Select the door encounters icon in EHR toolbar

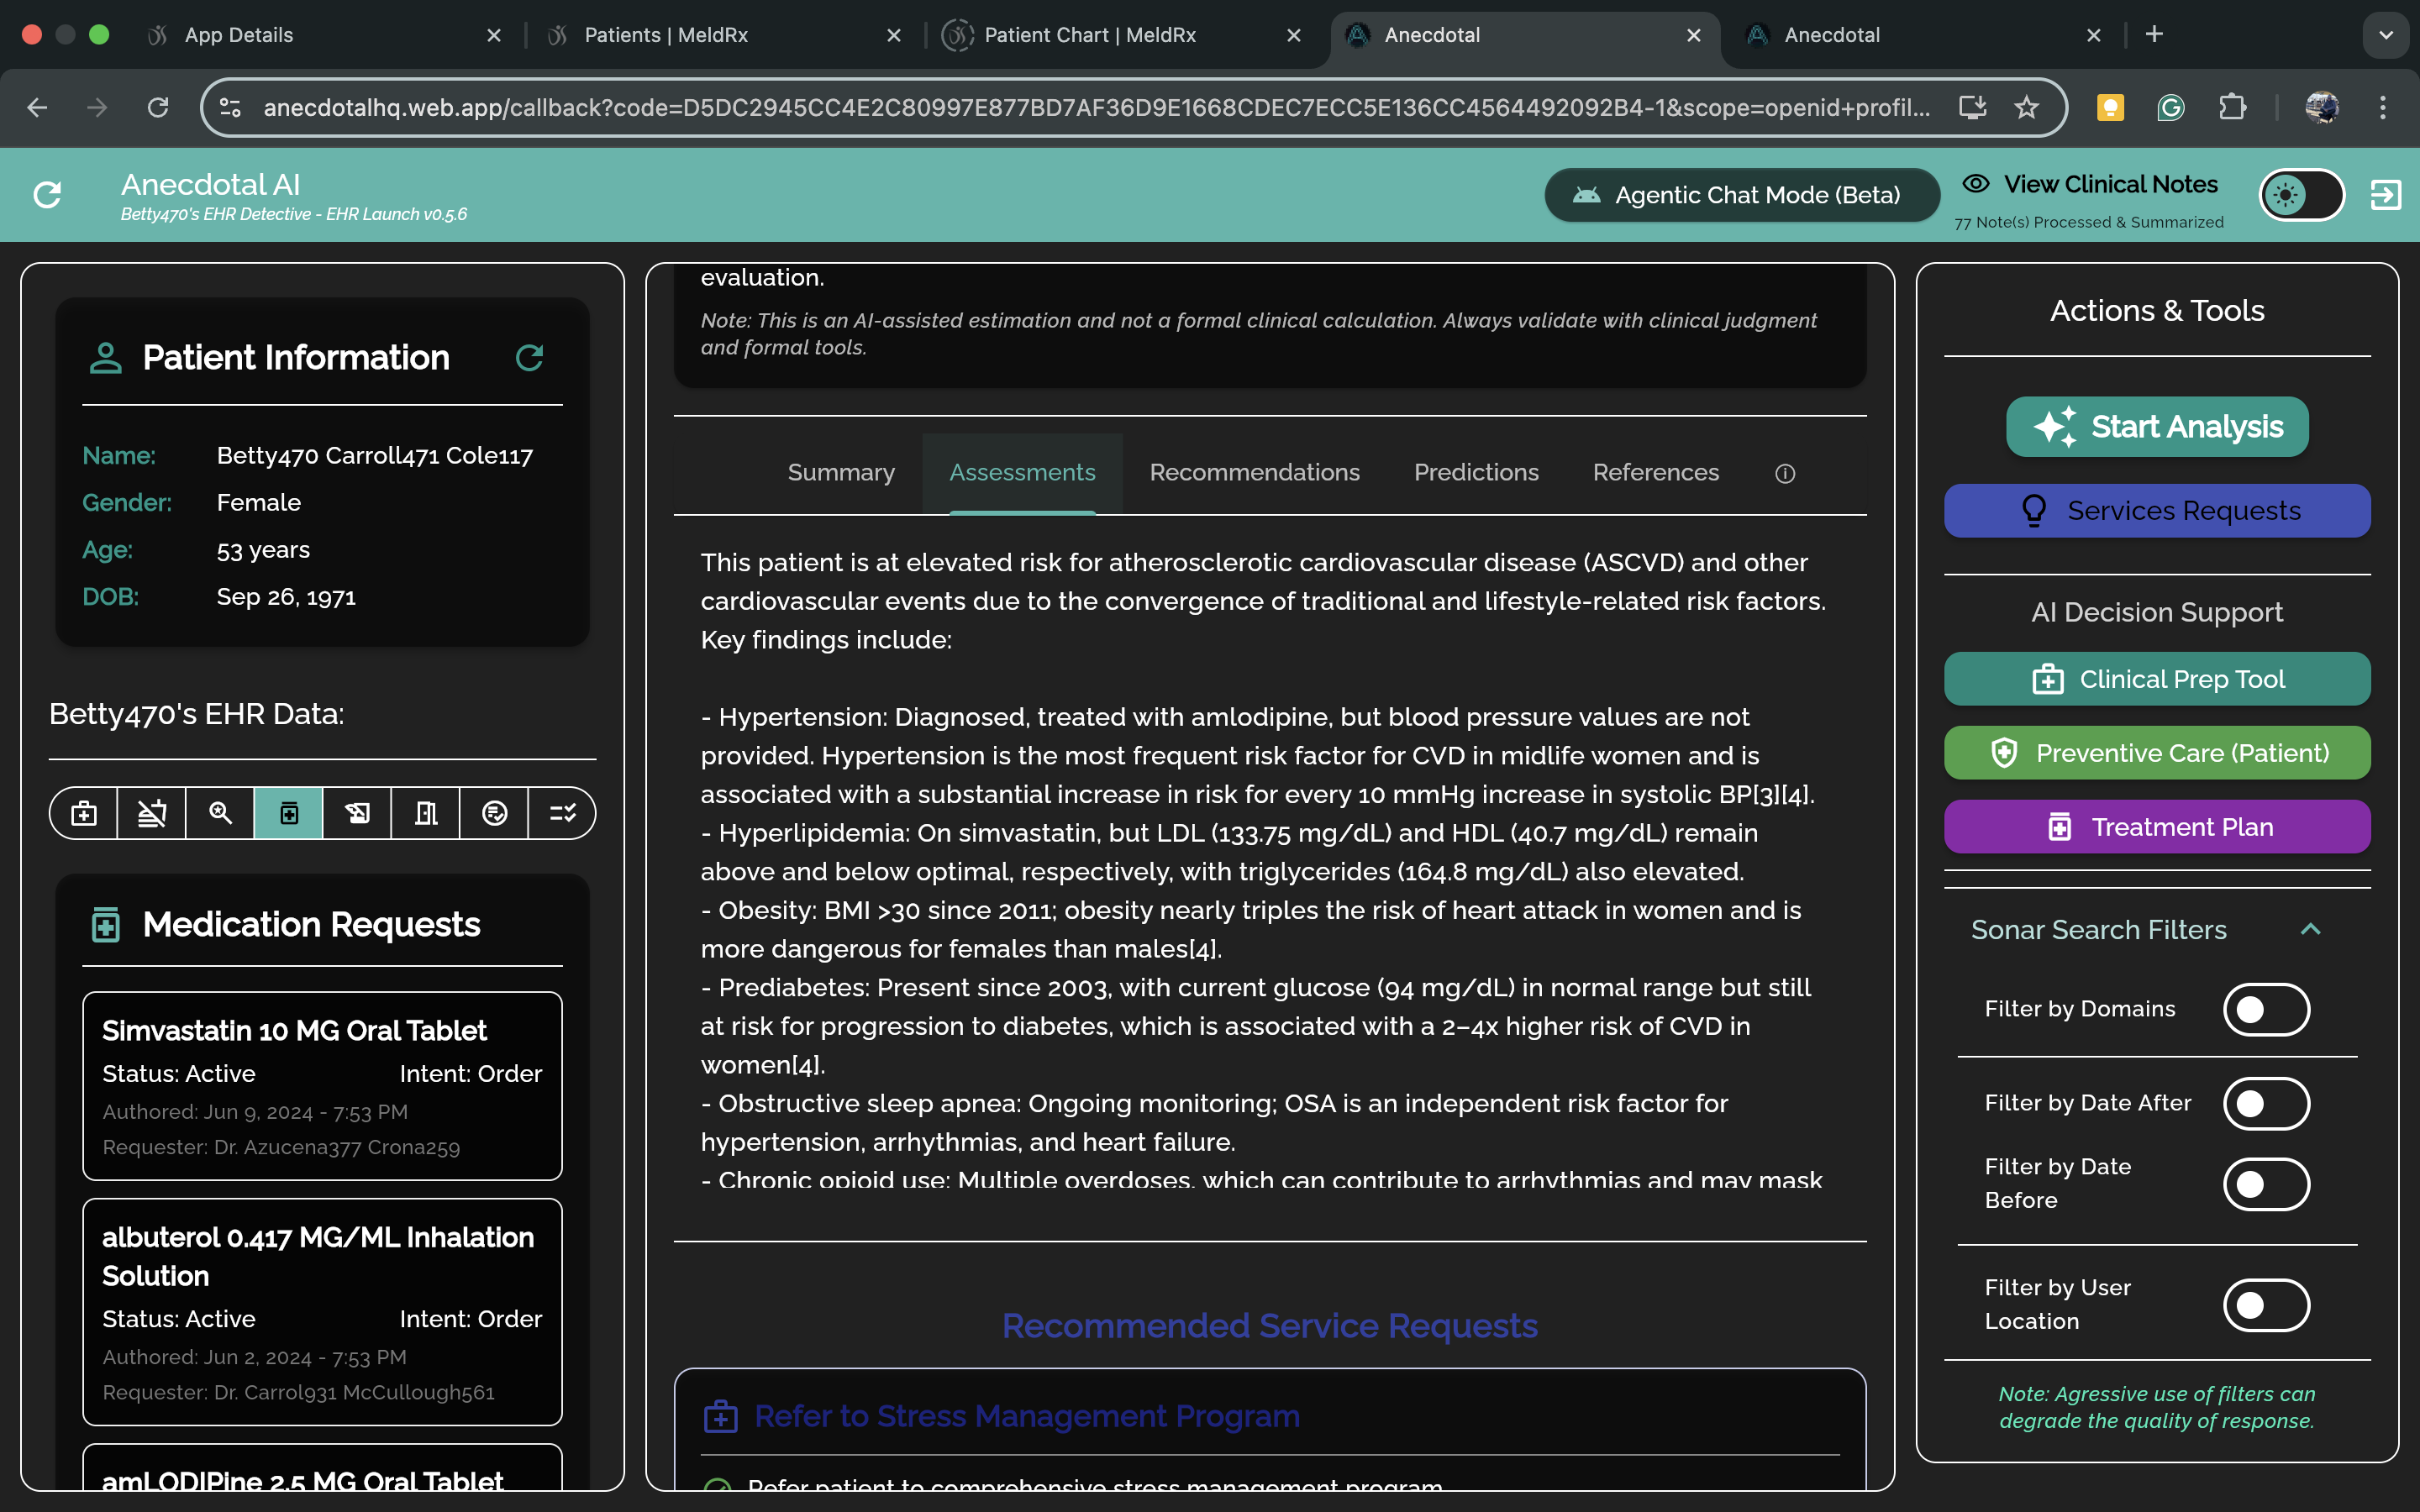coord(426,813)
